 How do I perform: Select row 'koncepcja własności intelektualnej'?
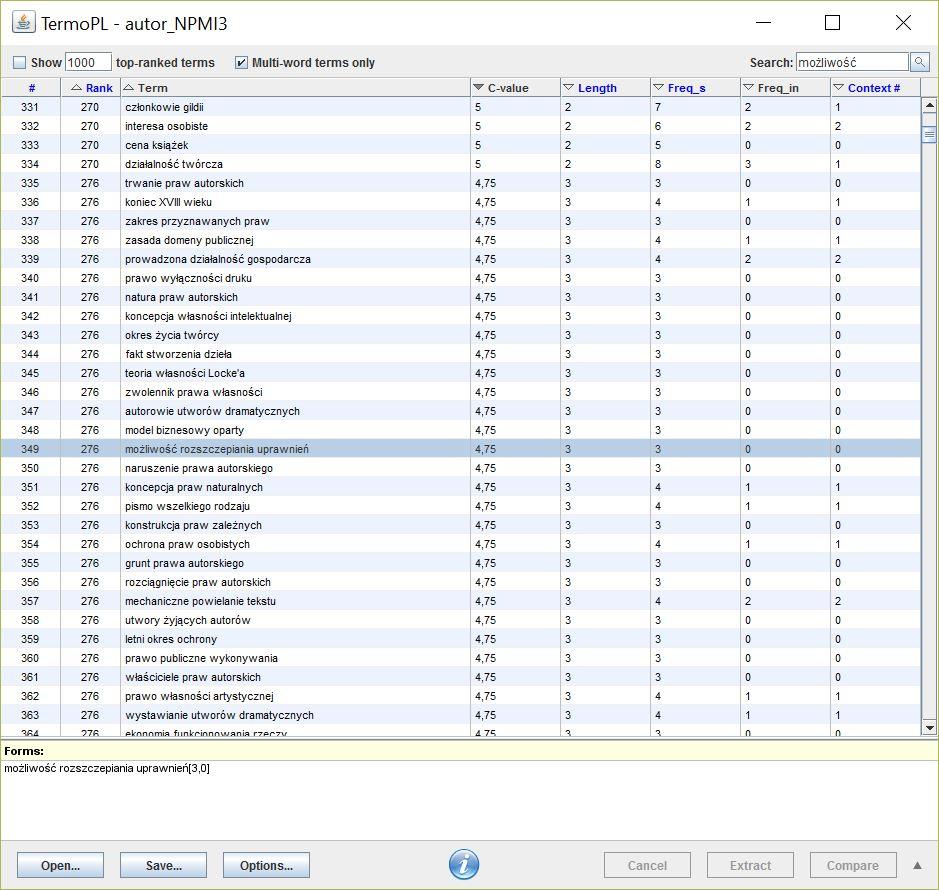(x=461, y=316)
